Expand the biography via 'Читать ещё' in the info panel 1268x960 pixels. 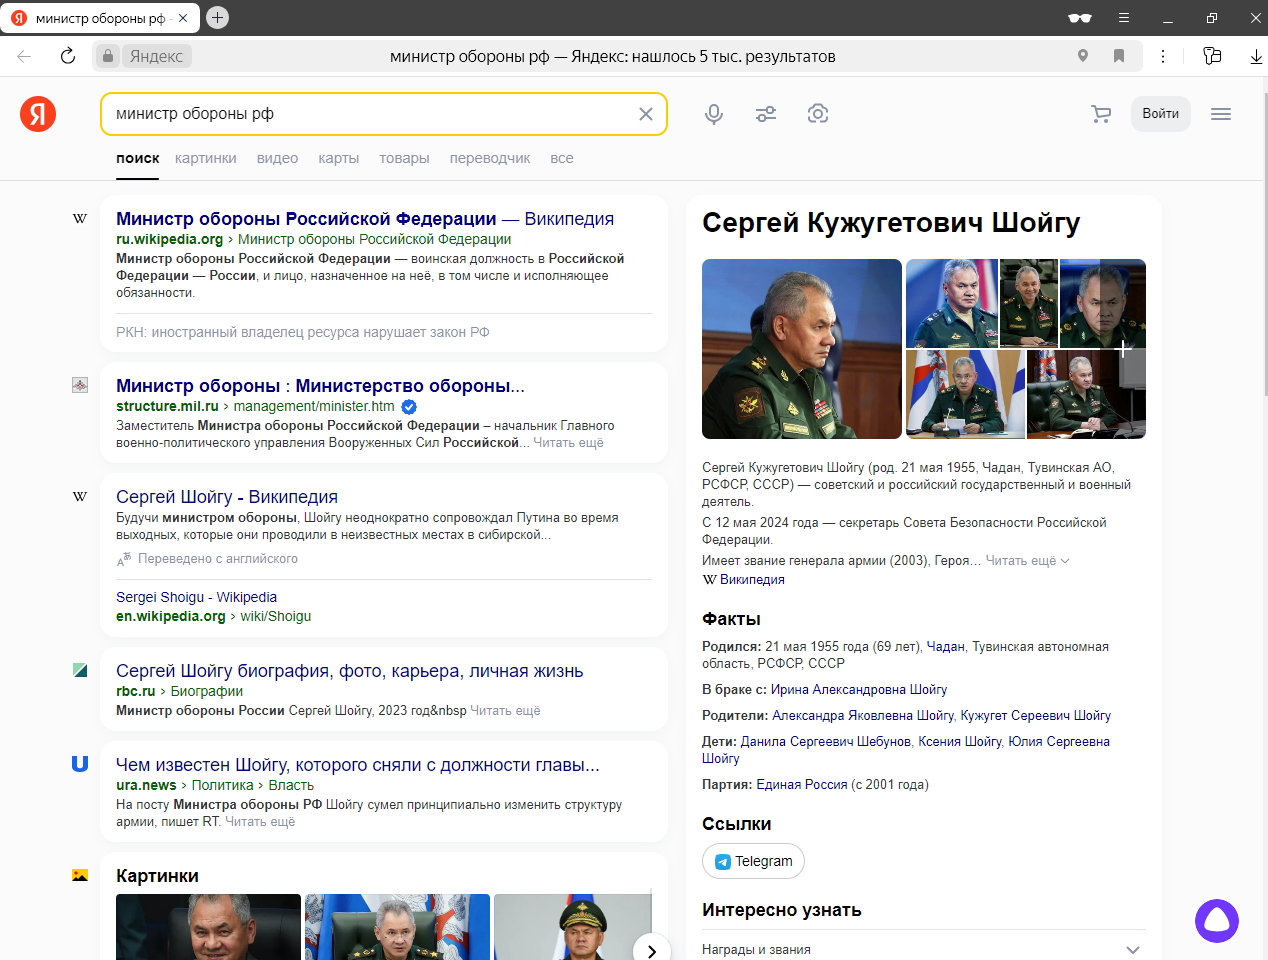[1027, 561]
